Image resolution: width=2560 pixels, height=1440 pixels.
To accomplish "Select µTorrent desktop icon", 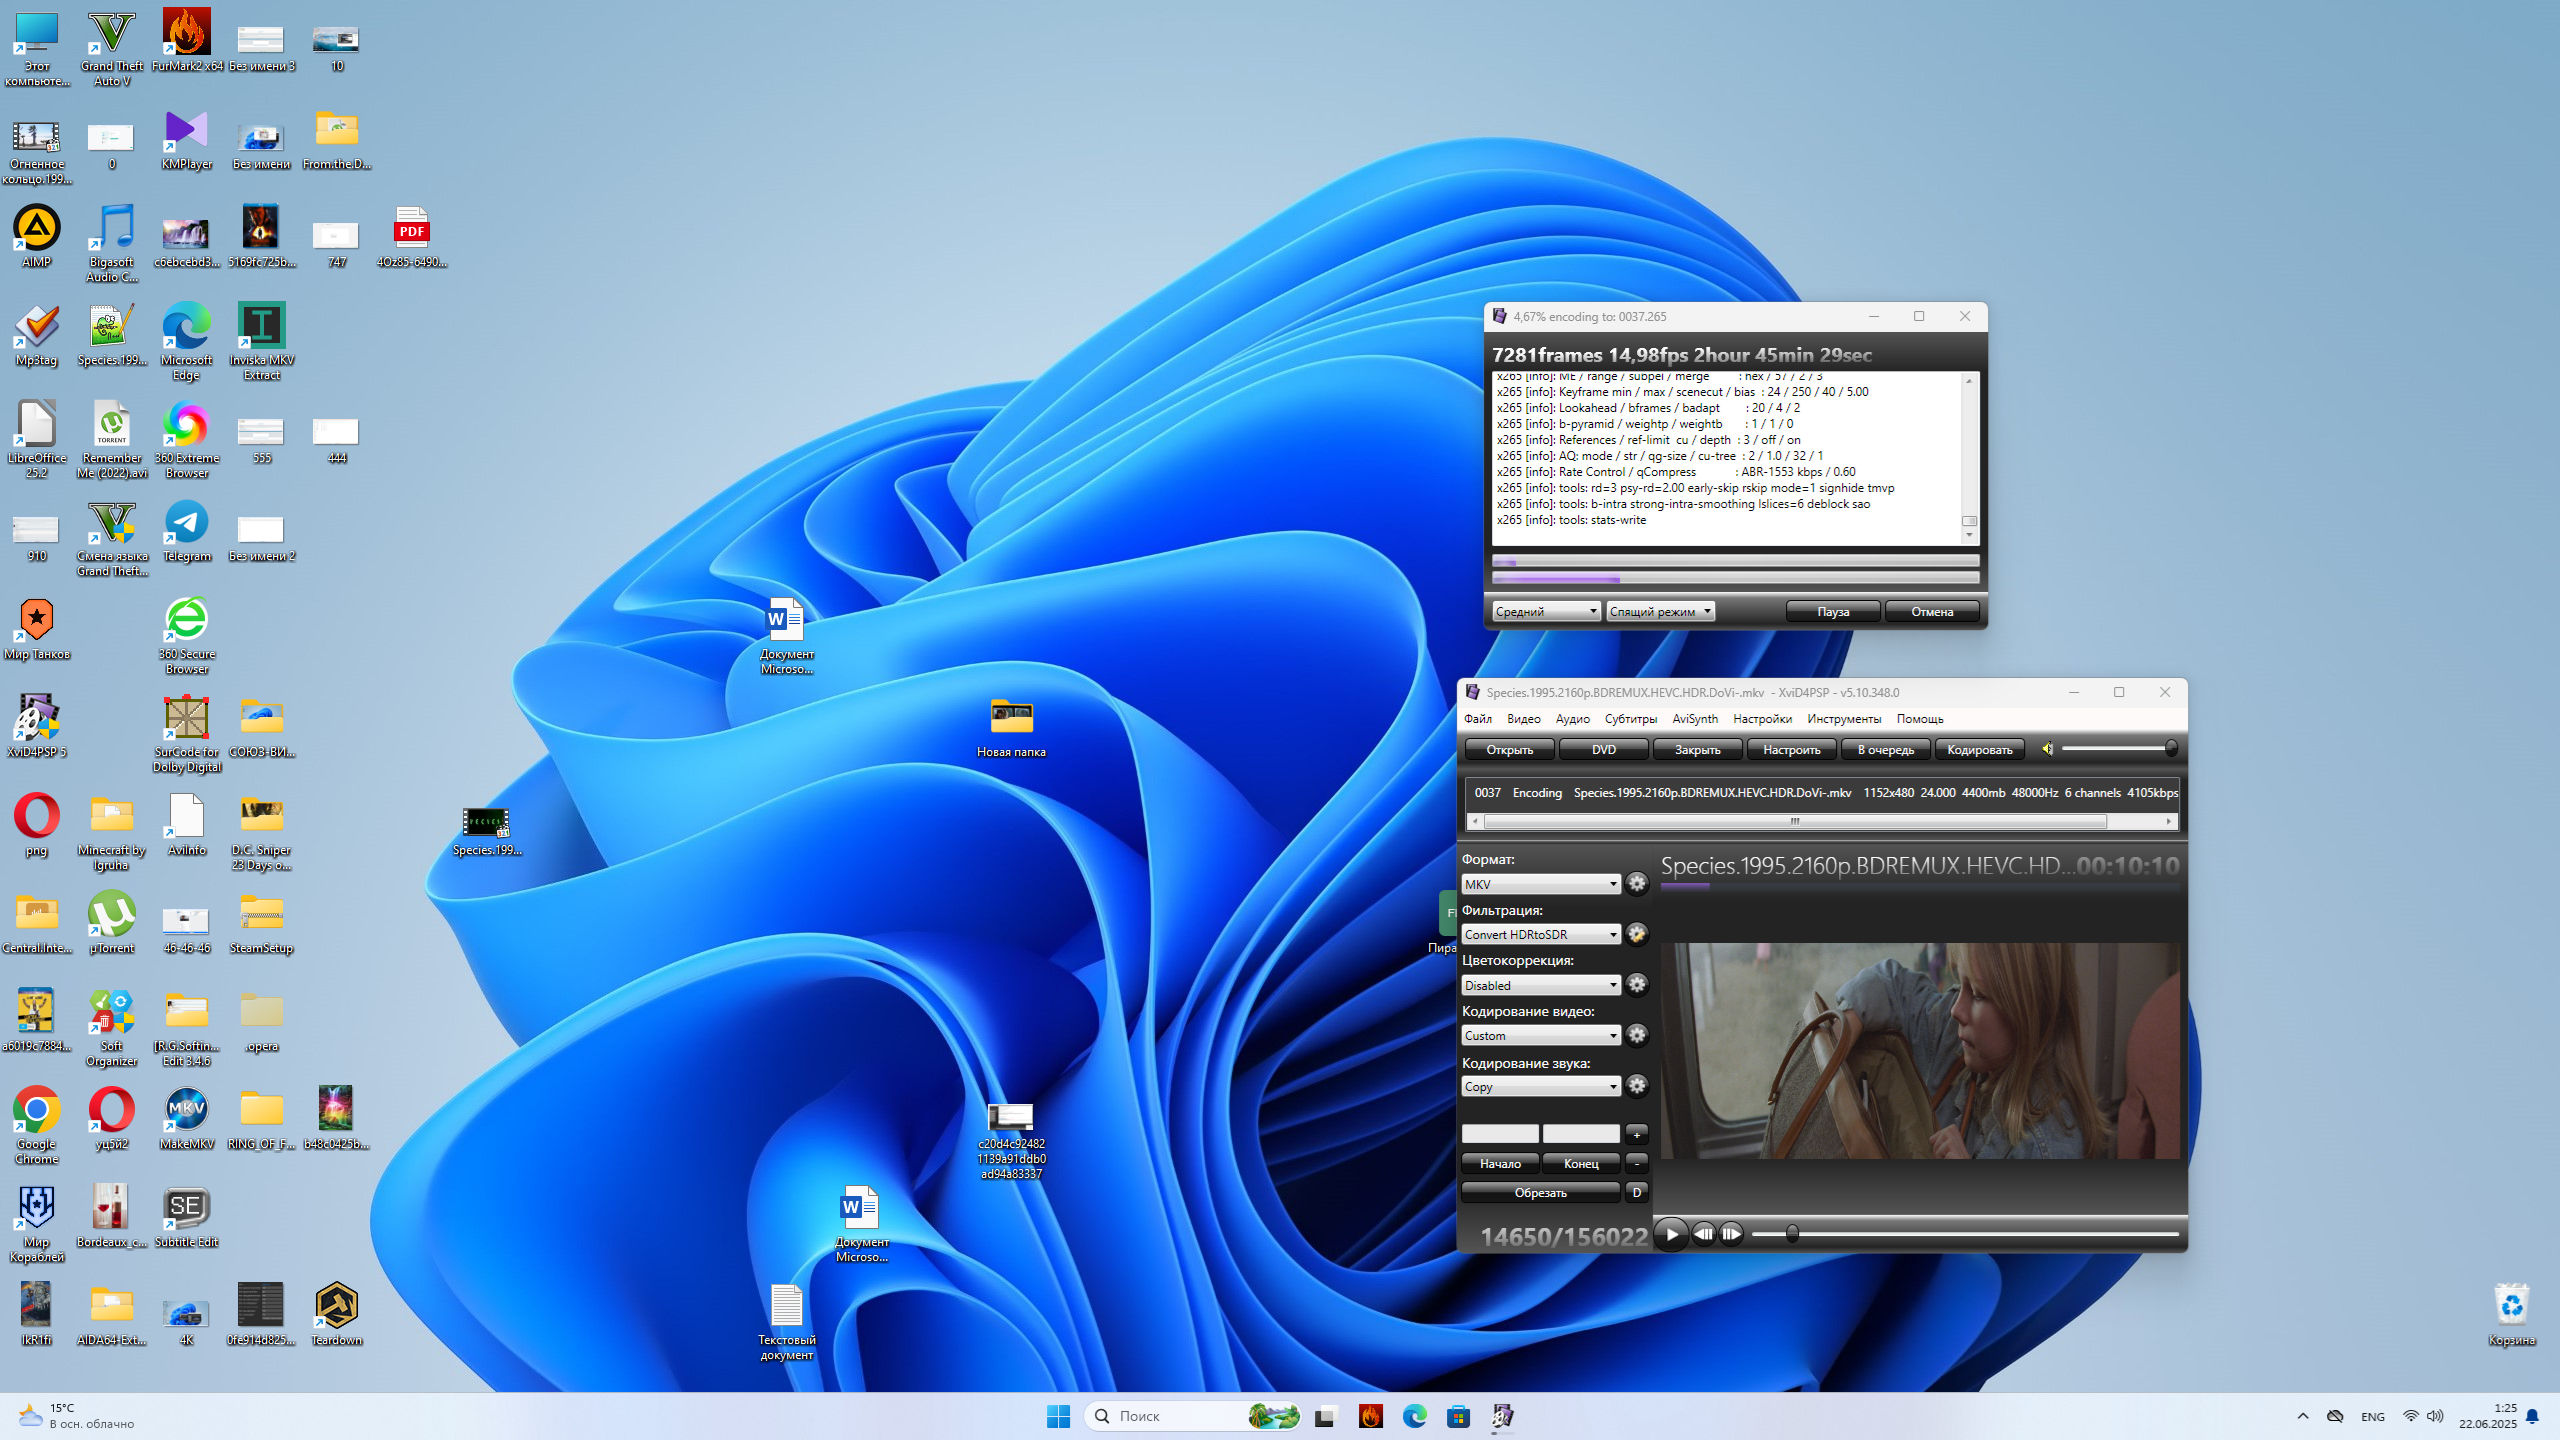I will pyautogui.click(x=112, y=924).
